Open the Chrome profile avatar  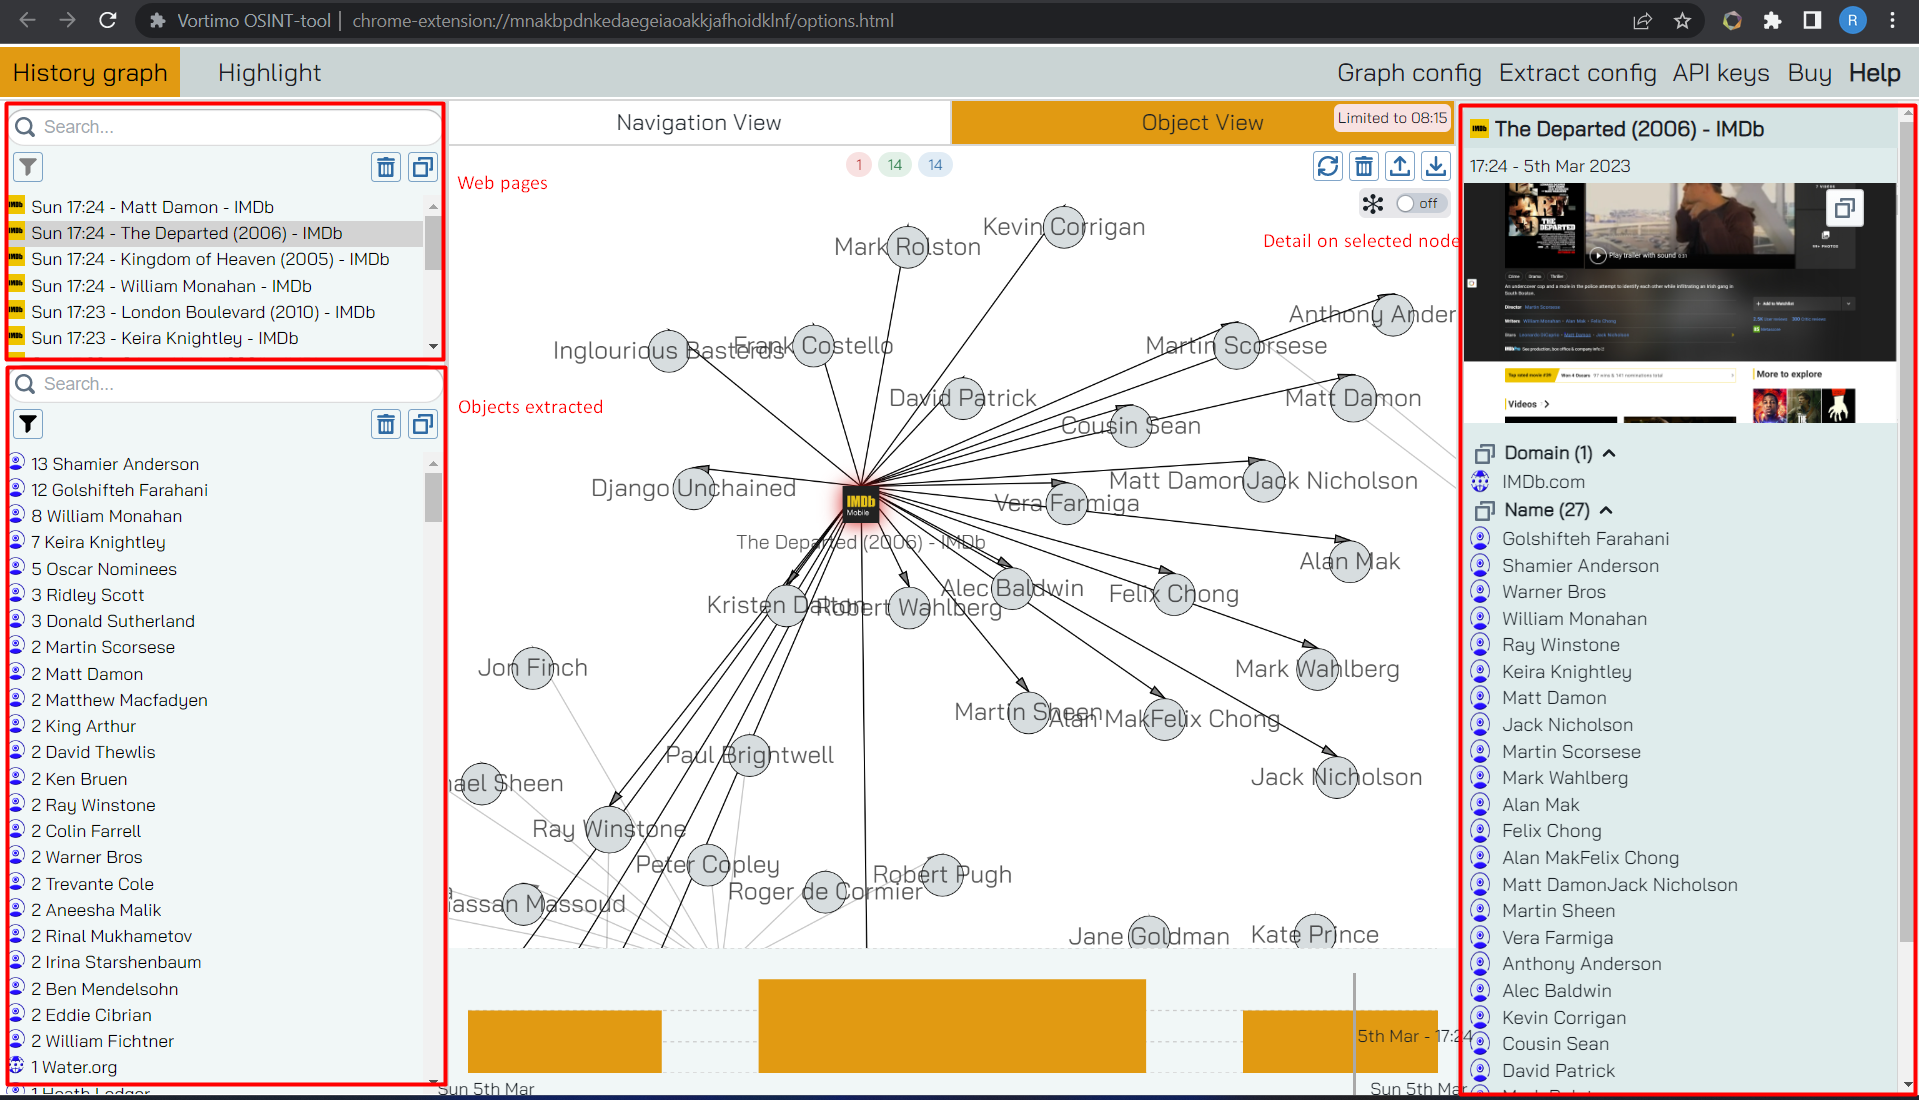[1853, 20]
